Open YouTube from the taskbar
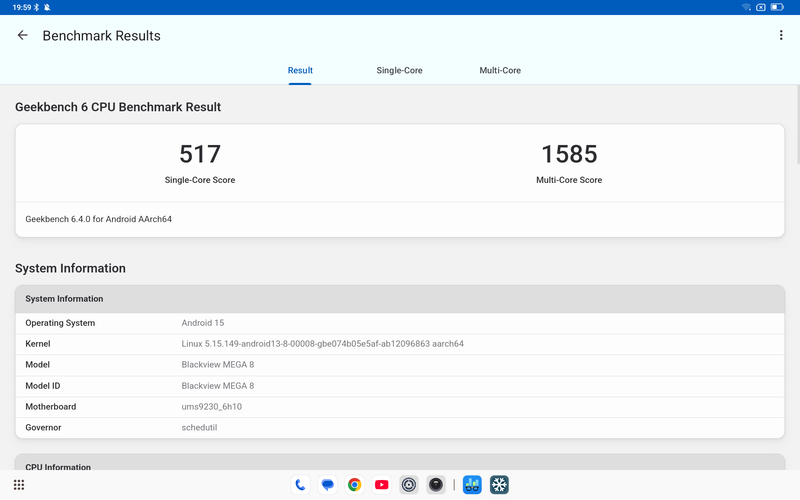This screenshot has height=500, width=800. tap(382, 485)
